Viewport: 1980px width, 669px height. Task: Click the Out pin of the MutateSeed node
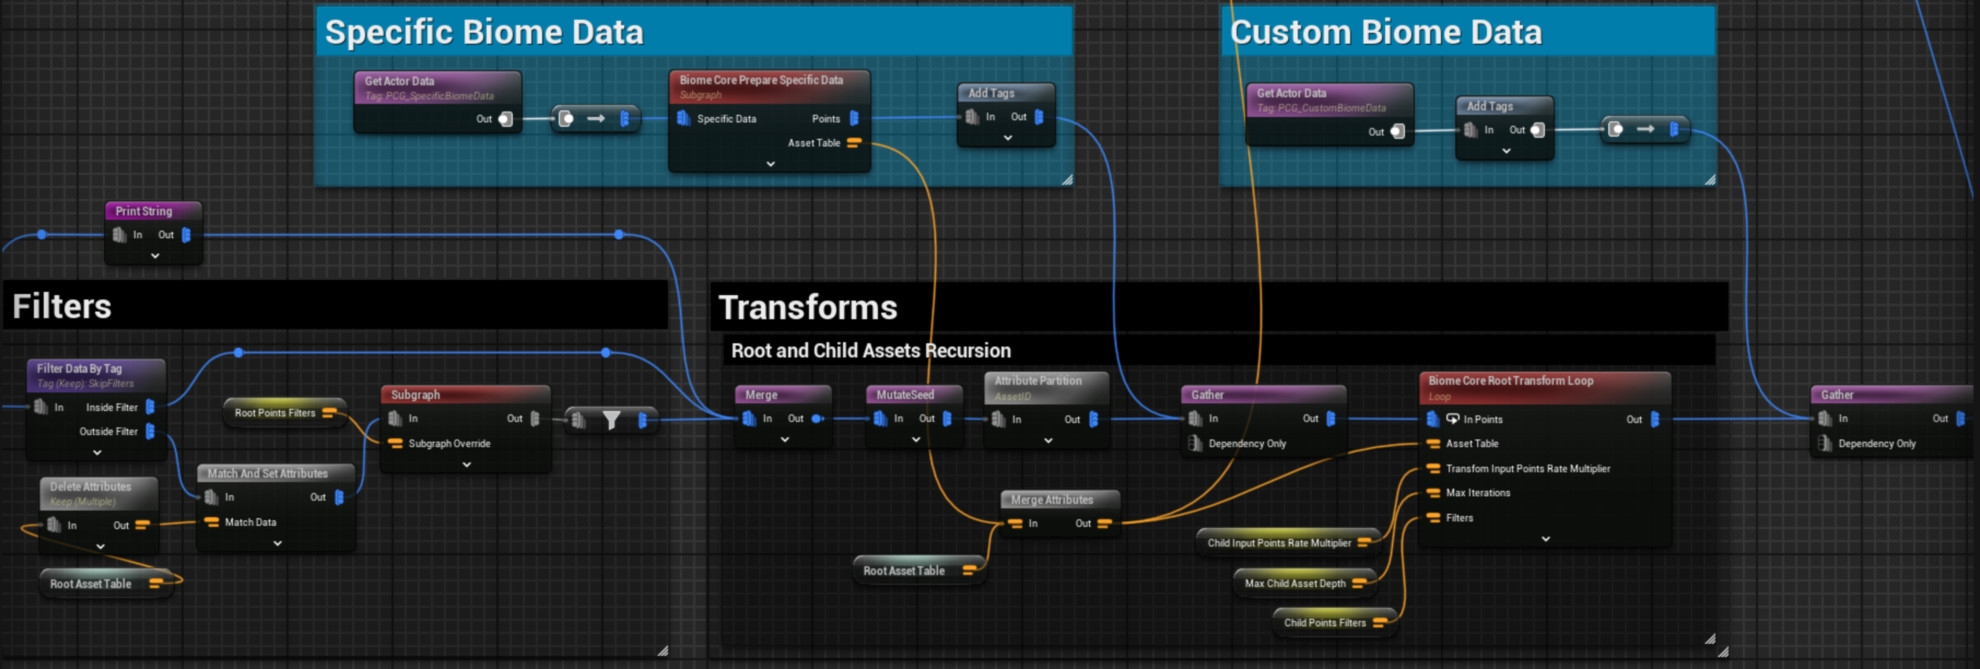tap(947, 419)
